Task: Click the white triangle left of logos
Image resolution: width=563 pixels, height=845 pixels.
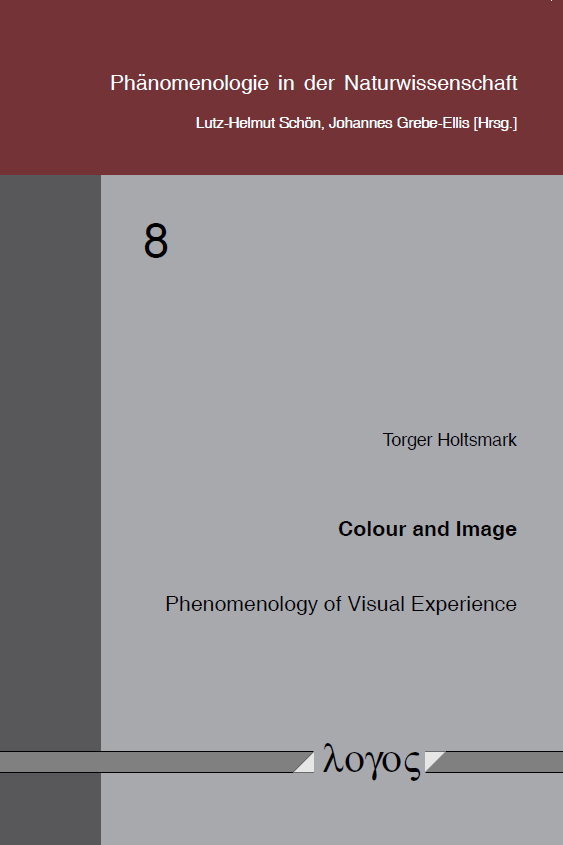Action: pyautogui.click(x=307, y=764)
